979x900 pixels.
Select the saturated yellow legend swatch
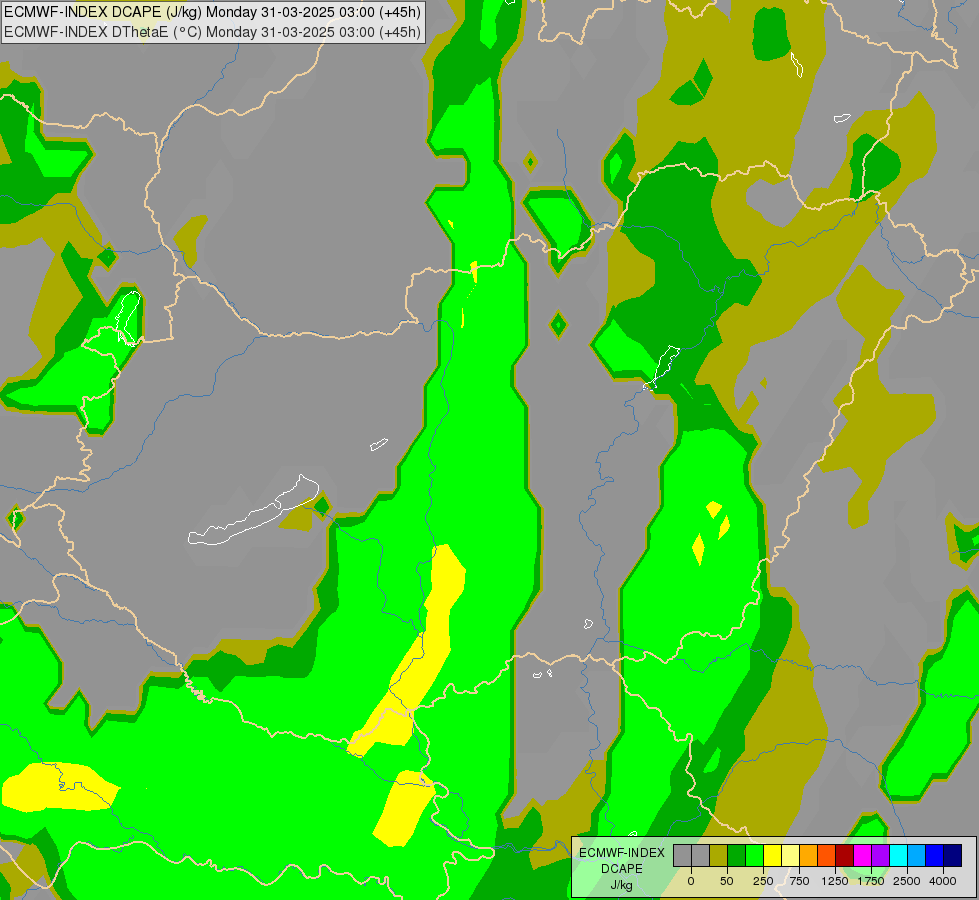772,855
